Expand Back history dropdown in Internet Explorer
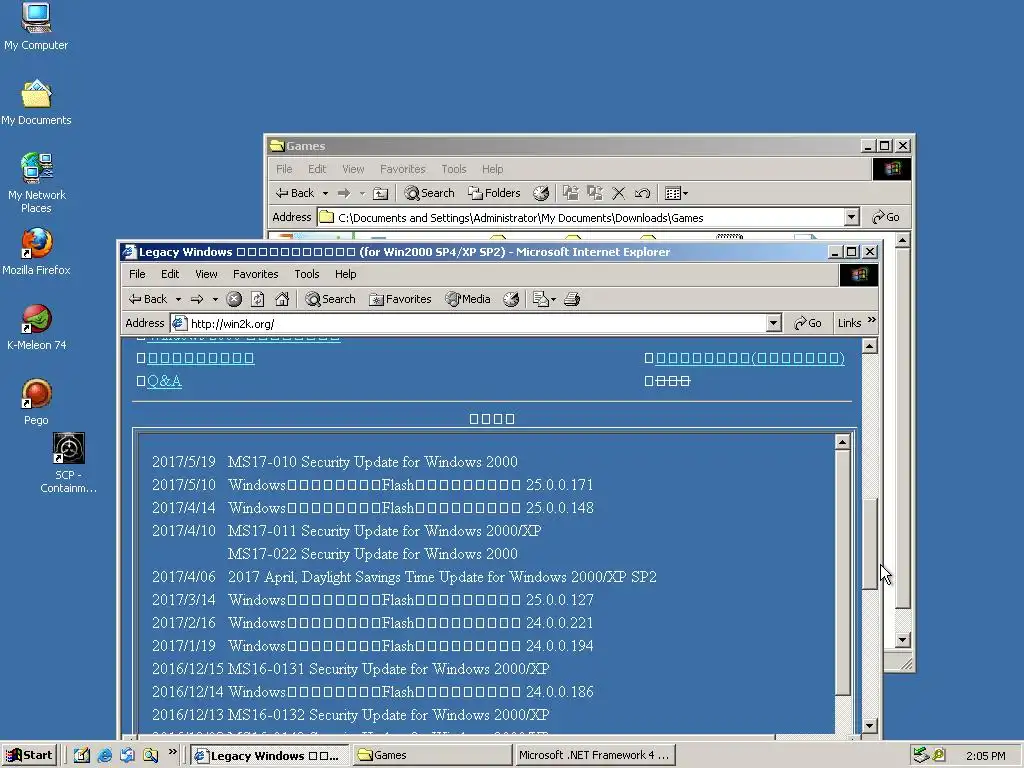This screenshot has width=1024, height=768. (178, 299)
